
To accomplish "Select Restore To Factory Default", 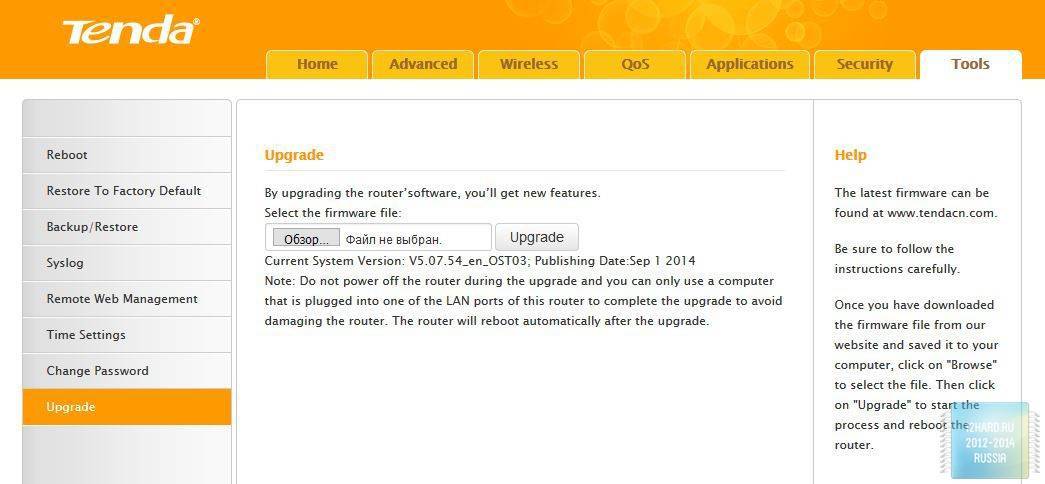I will tap(127, 191).
